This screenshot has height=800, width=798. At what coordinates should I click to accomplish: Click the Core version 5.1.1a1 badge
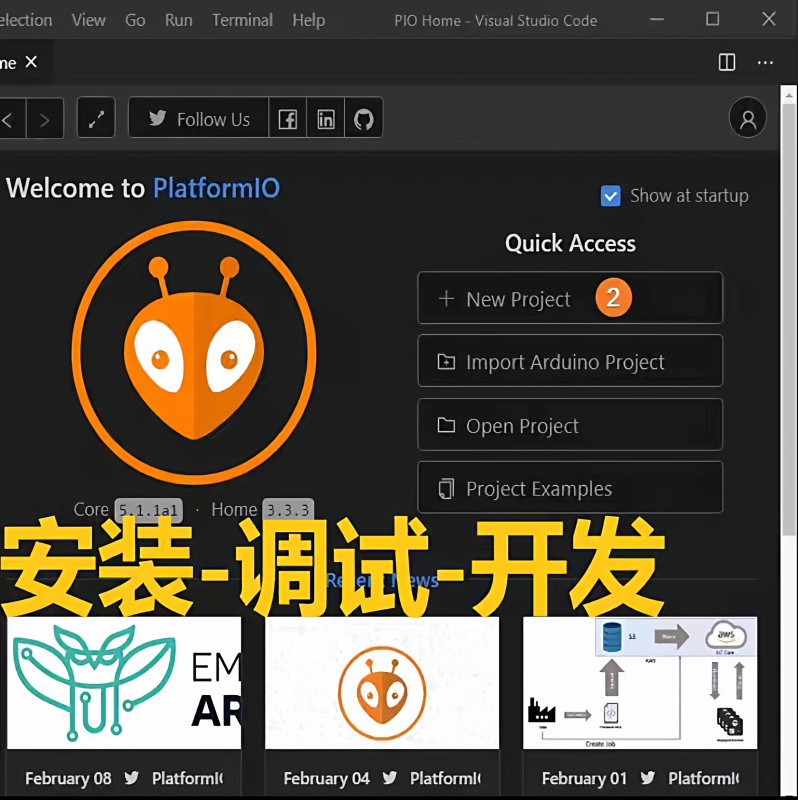(148, 510)
